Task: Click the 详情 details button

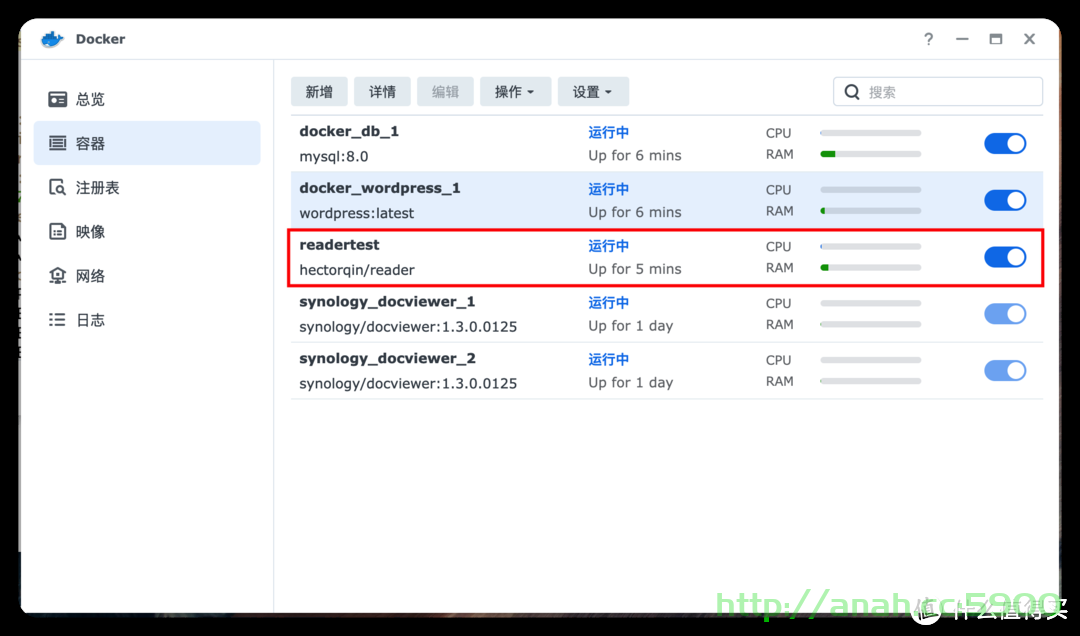Action: coord(382,92)
